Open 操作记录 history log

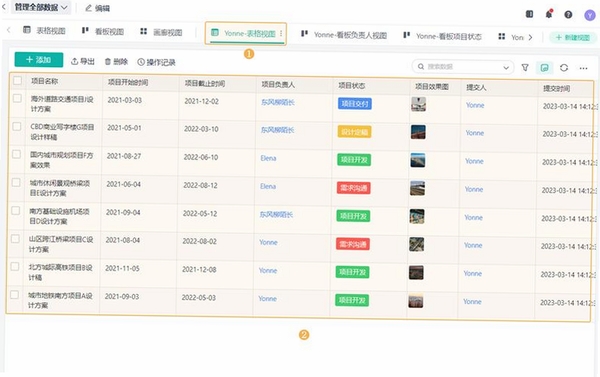tap(156, 62)
